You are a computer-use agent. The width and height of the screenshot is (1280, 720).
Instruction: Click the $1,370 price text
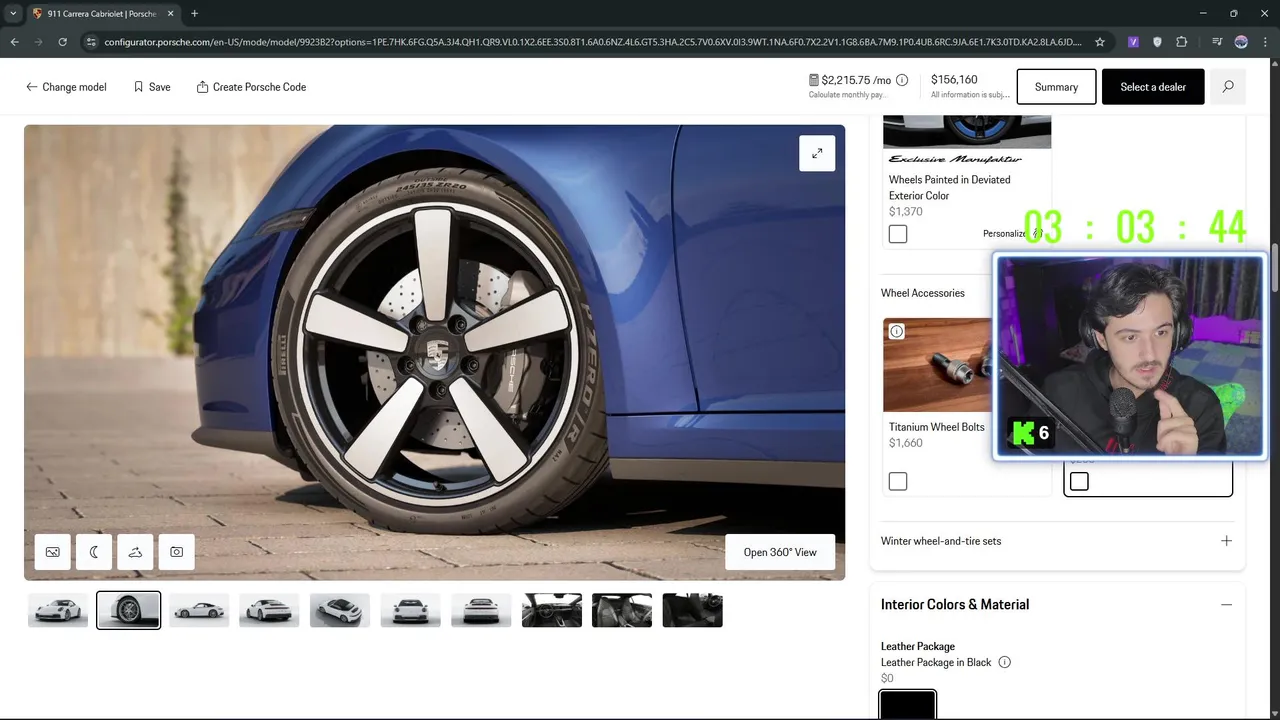coord(906,211)
